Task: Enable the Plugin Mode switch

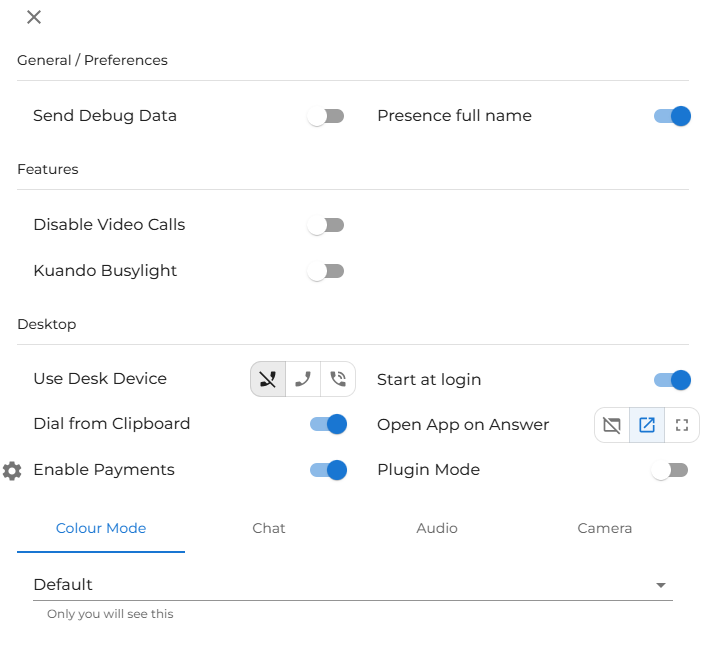Action: click(670, 470)
